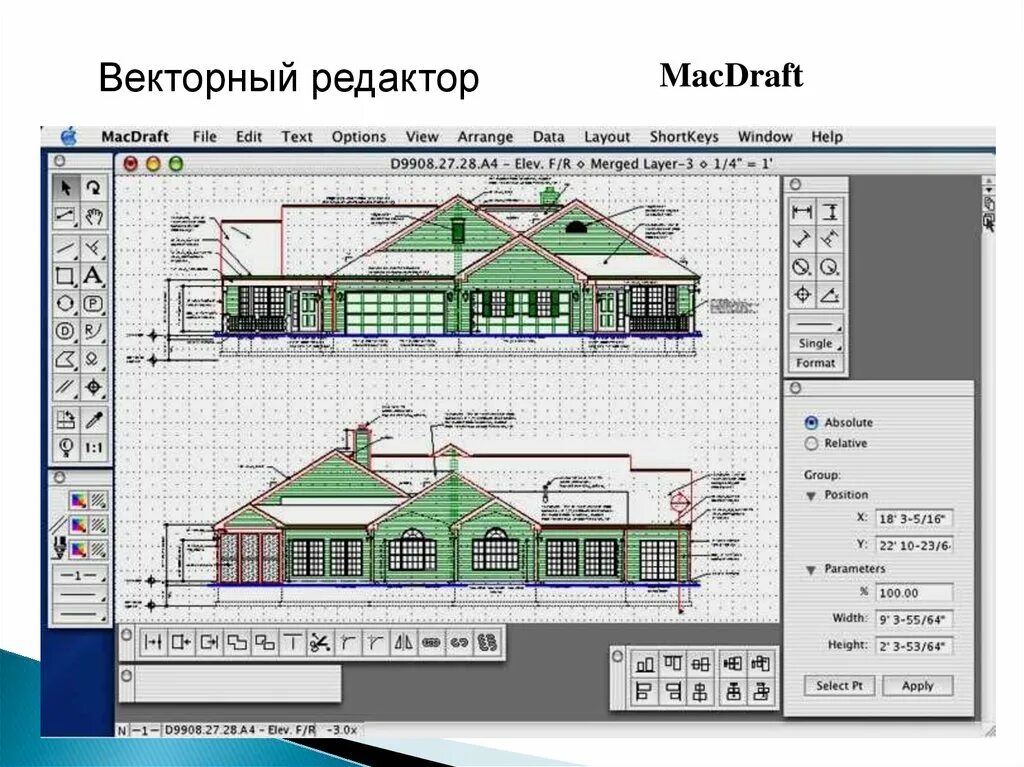The image size is (1024, 767).
Task: Click the mirror flip triangles icon
Action: [x=403, y=643]
